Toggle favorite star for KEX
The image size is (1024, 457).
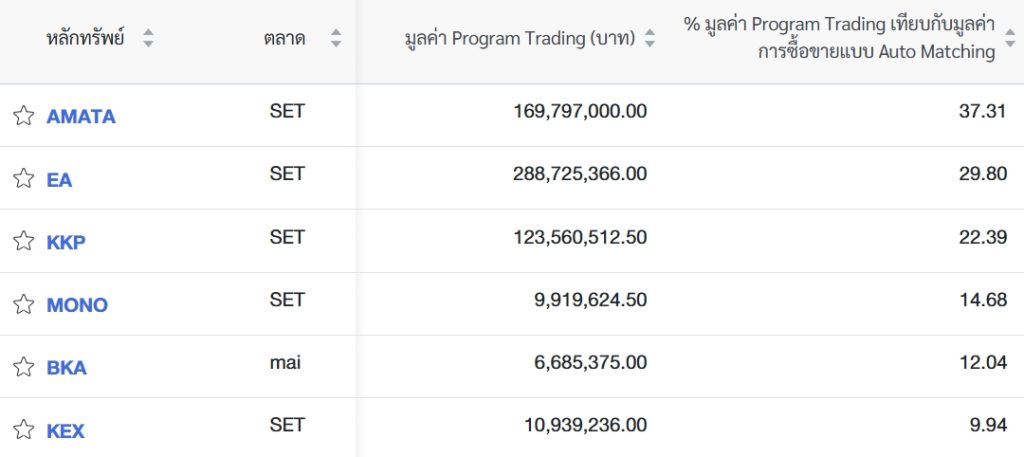(x=24, y=430)
